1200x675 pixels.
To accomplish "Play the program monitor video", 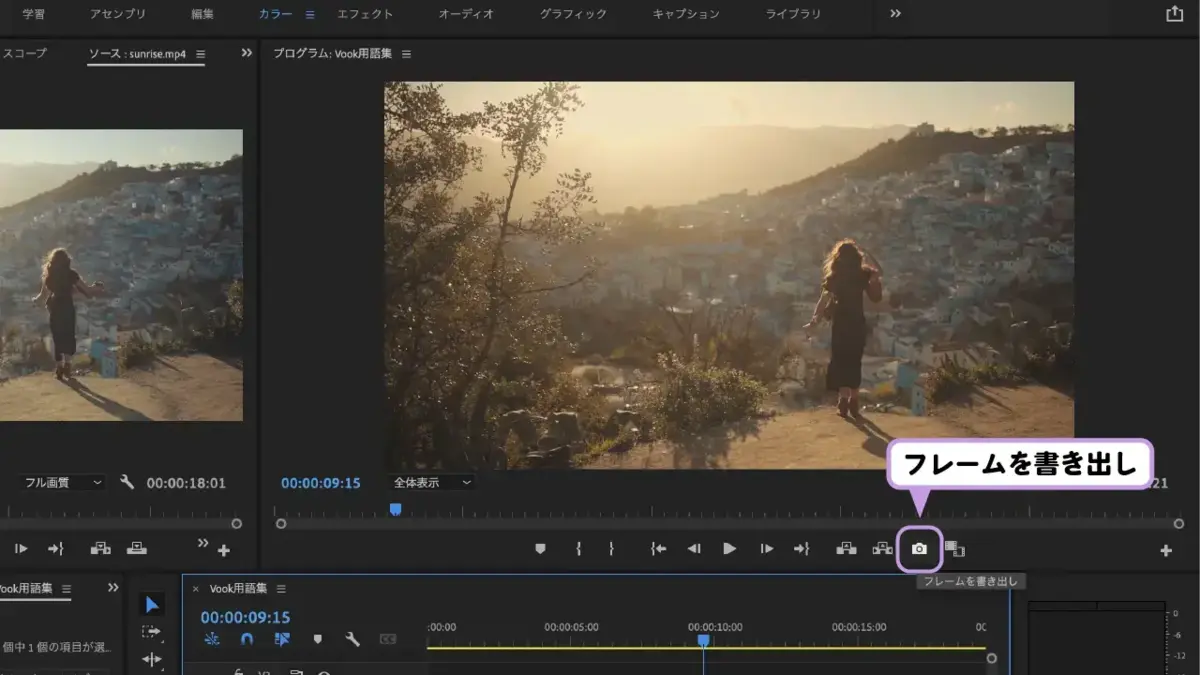I will pos(729,549).
